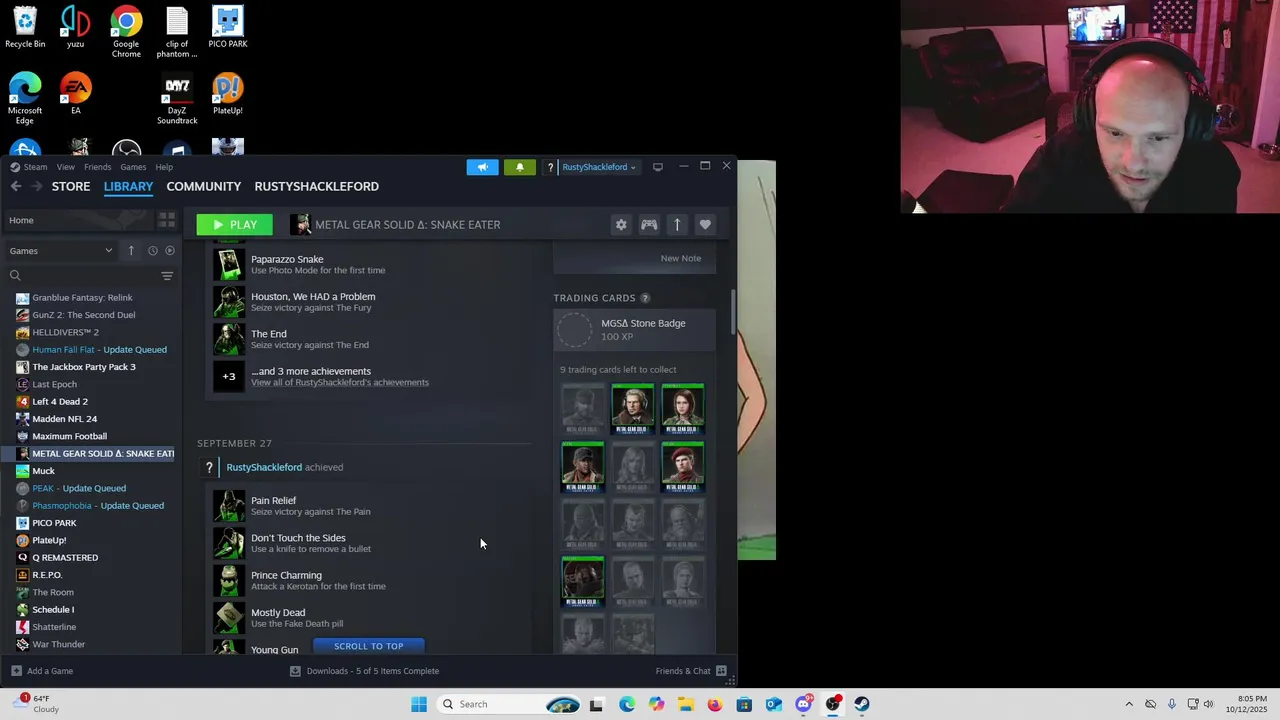
Task: Select Phasmophobia in library list
Action: (98, 506)
